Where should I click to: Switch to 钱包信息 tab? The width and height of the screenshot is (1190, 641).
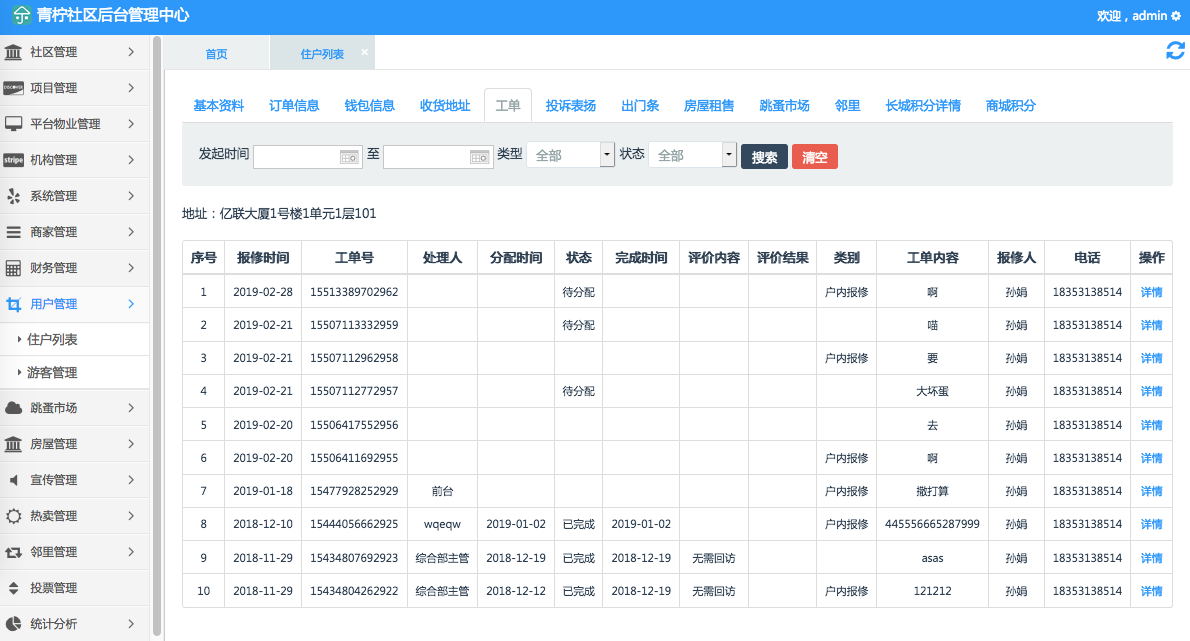[x=370, y=105]
